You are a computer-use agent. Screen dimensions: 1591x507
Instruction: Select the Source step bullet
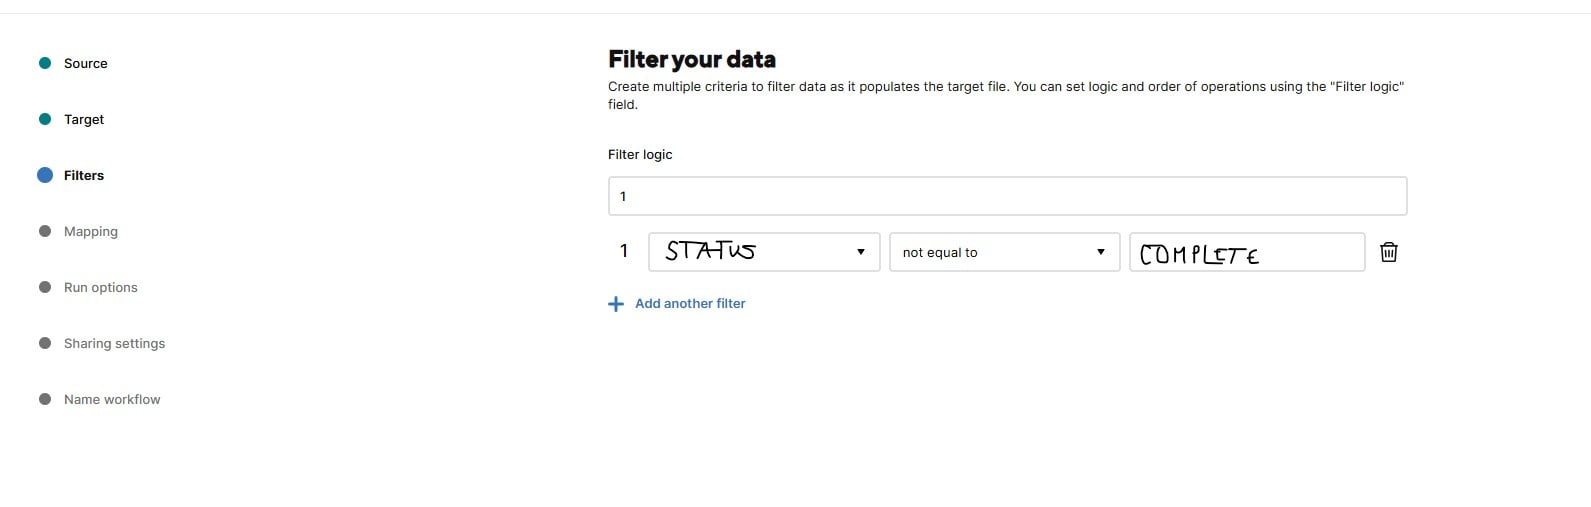click(45, 63)
